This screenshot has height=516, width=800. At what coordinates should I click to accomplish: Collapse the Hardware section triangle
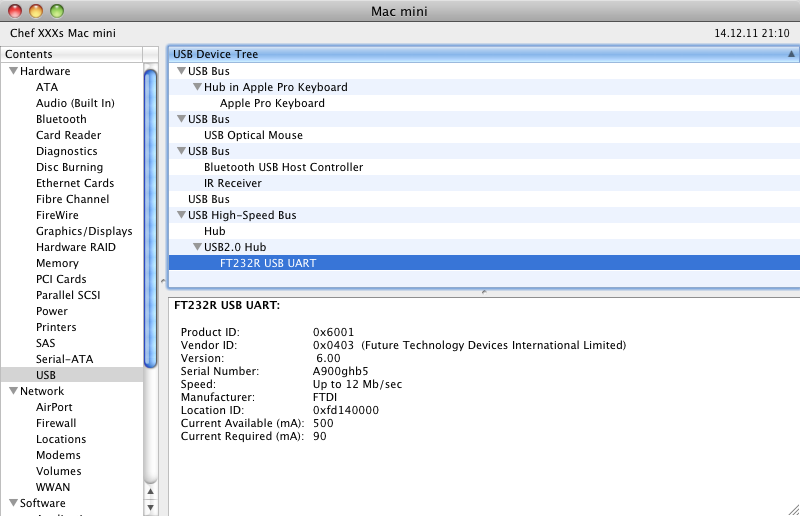[x=13, y=71]
